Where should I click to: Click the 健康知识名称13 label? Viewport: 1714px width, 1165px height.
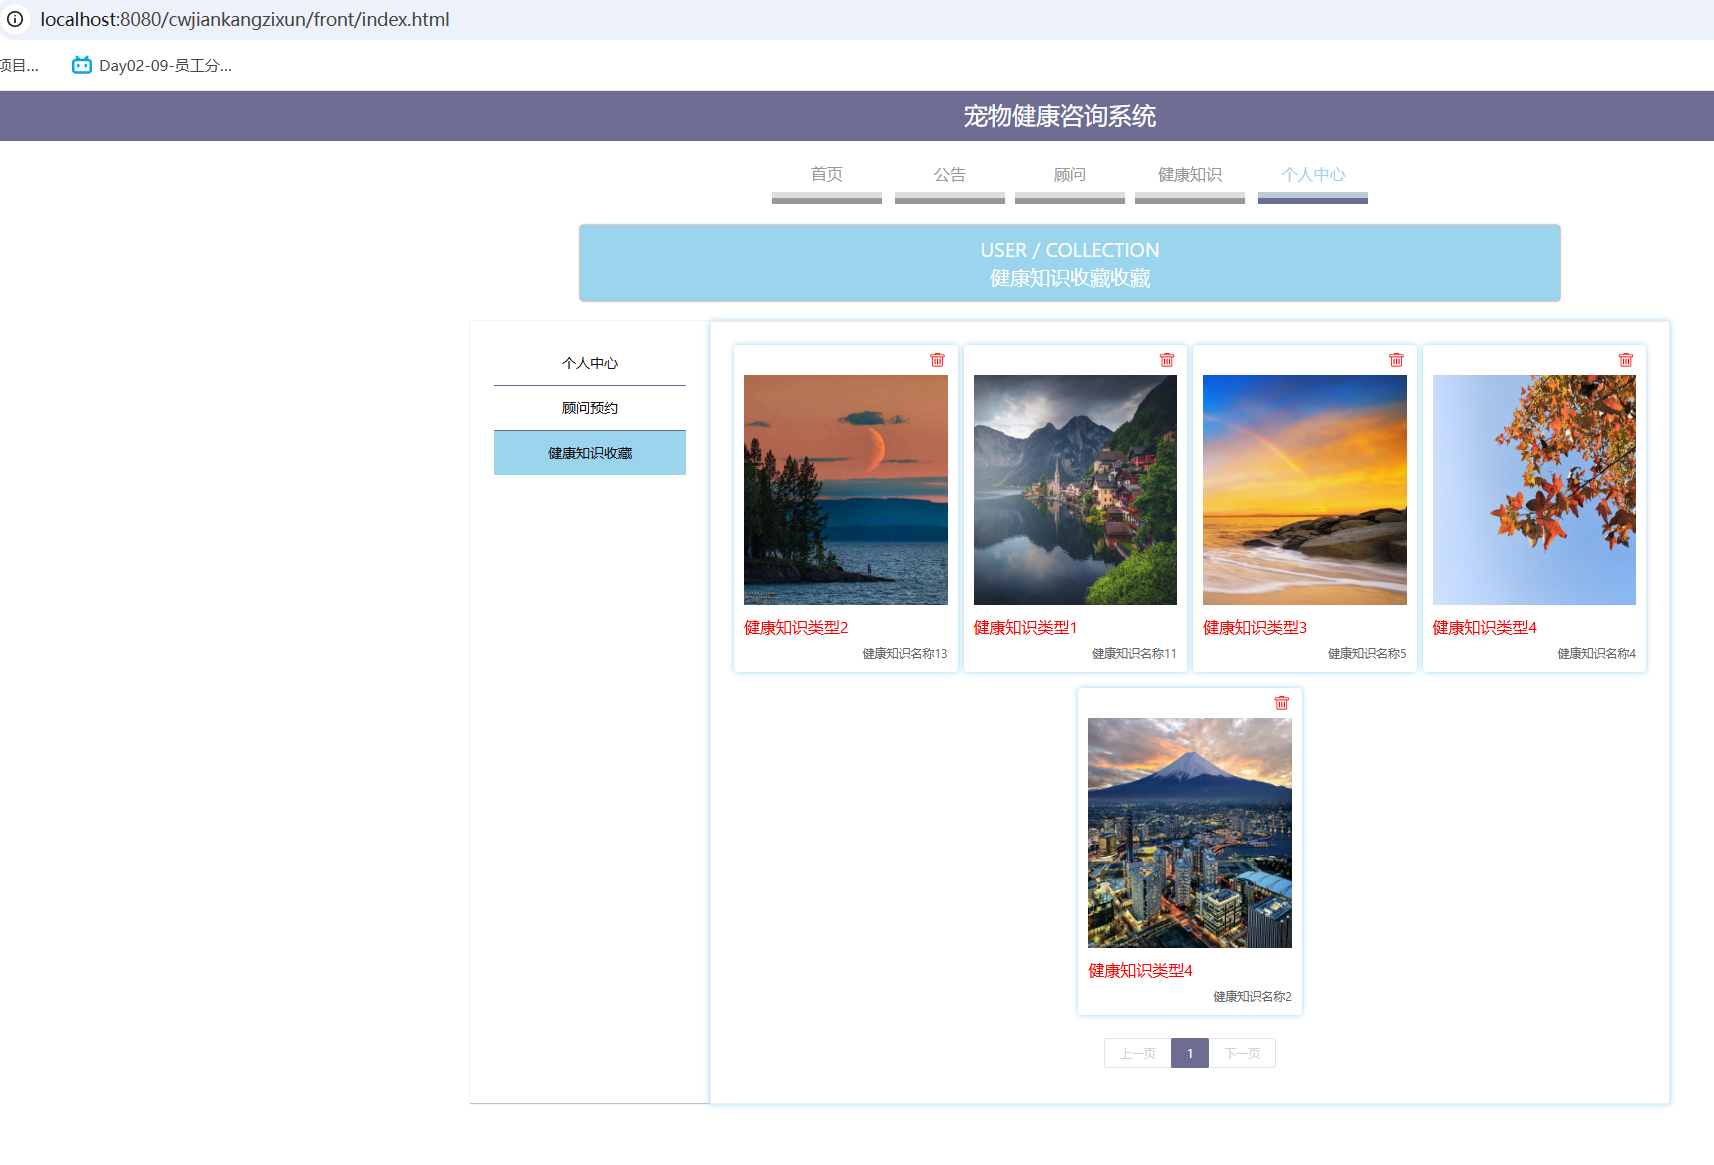coord(905,654)
